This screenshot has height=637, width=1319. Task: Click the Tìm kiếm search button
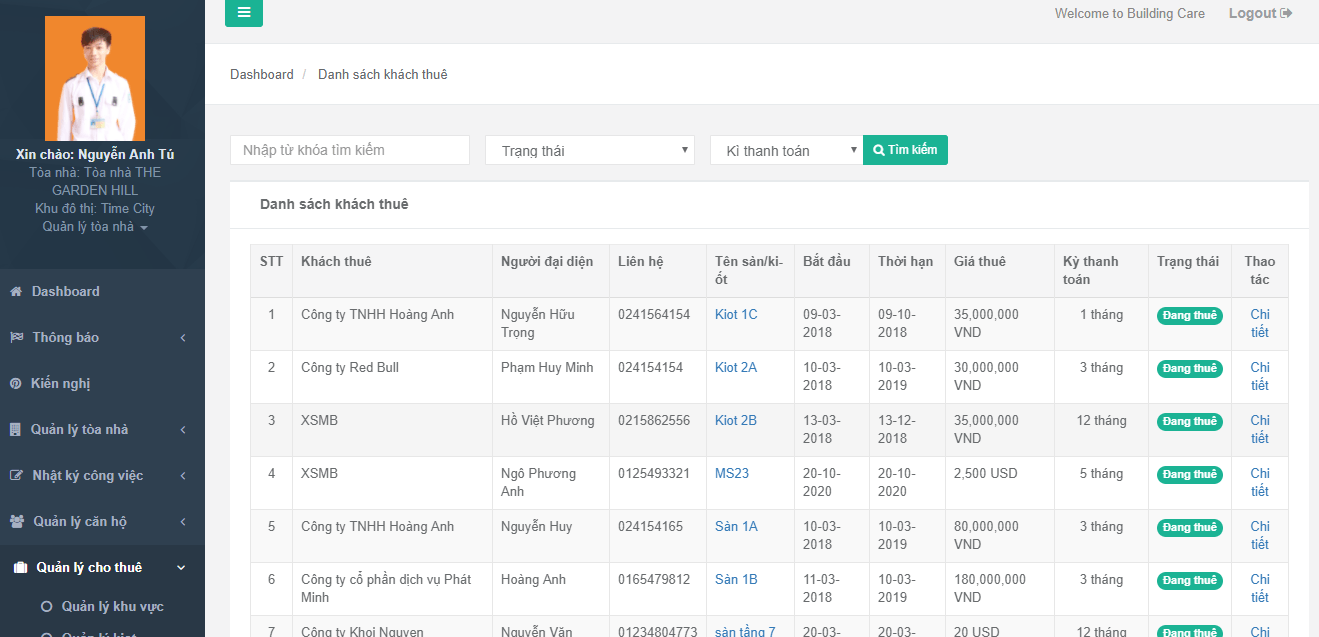905,150
